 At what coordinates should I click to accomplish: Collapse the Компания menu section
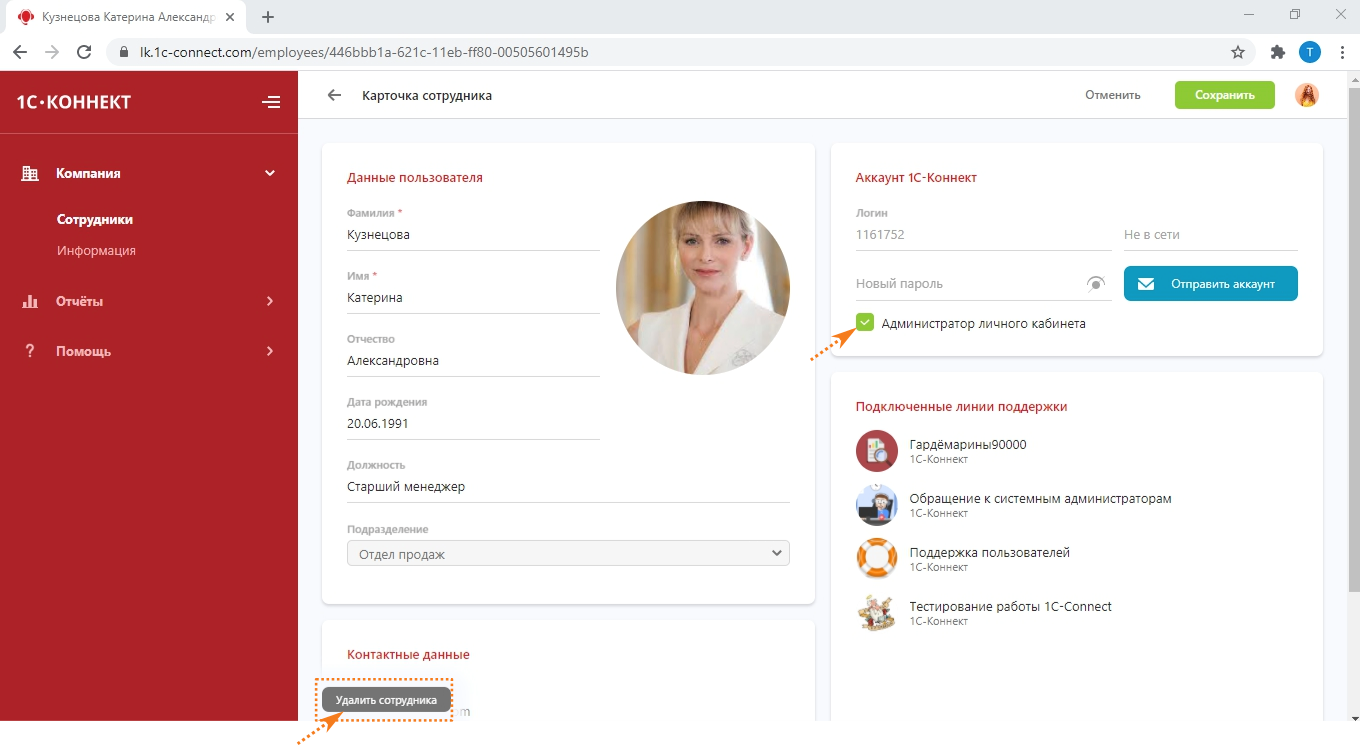pyautogui.click(x=148, y=173)
